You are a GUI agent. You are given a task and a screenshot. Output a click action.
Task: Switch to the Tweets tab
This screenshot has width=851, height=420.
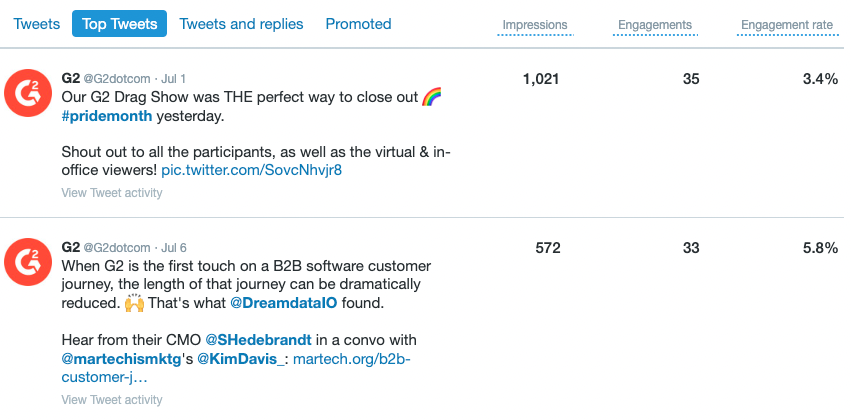(x=36, y=24)
